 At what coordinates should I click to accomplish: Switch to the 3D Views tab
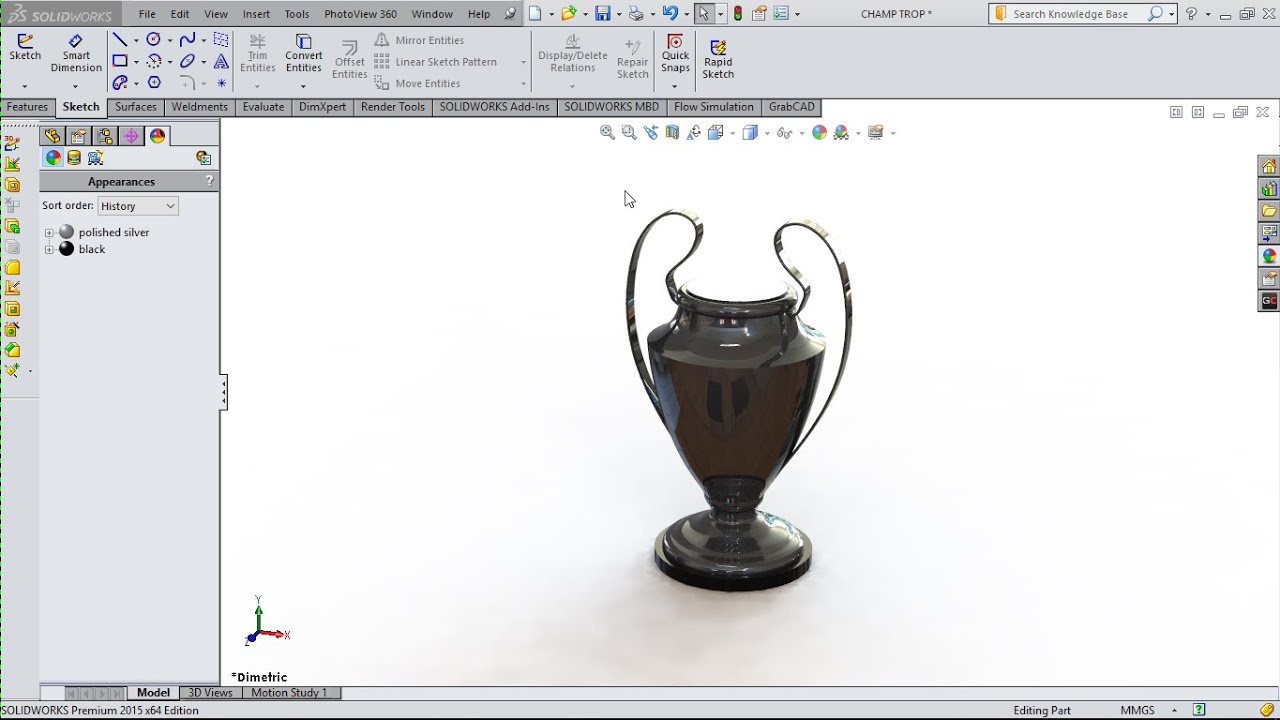210,692
